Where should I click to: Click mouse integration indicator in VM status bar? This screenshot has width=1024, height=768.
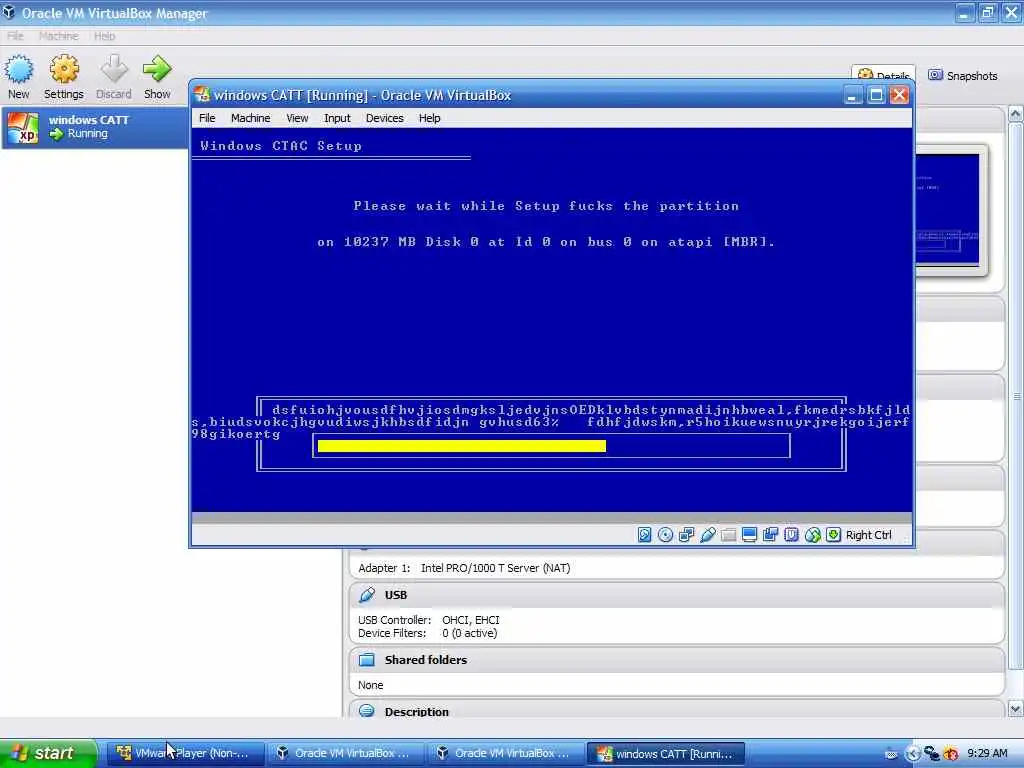pos(812,535)
